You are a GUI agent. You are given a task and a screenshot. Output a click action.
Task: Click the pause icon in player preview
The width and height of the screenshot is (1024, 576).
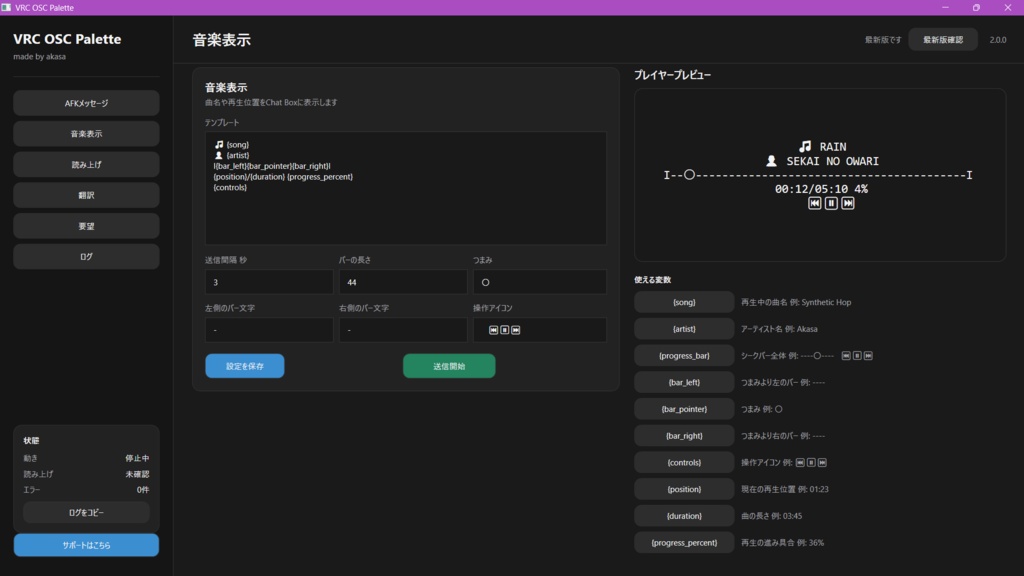(831, 203)
